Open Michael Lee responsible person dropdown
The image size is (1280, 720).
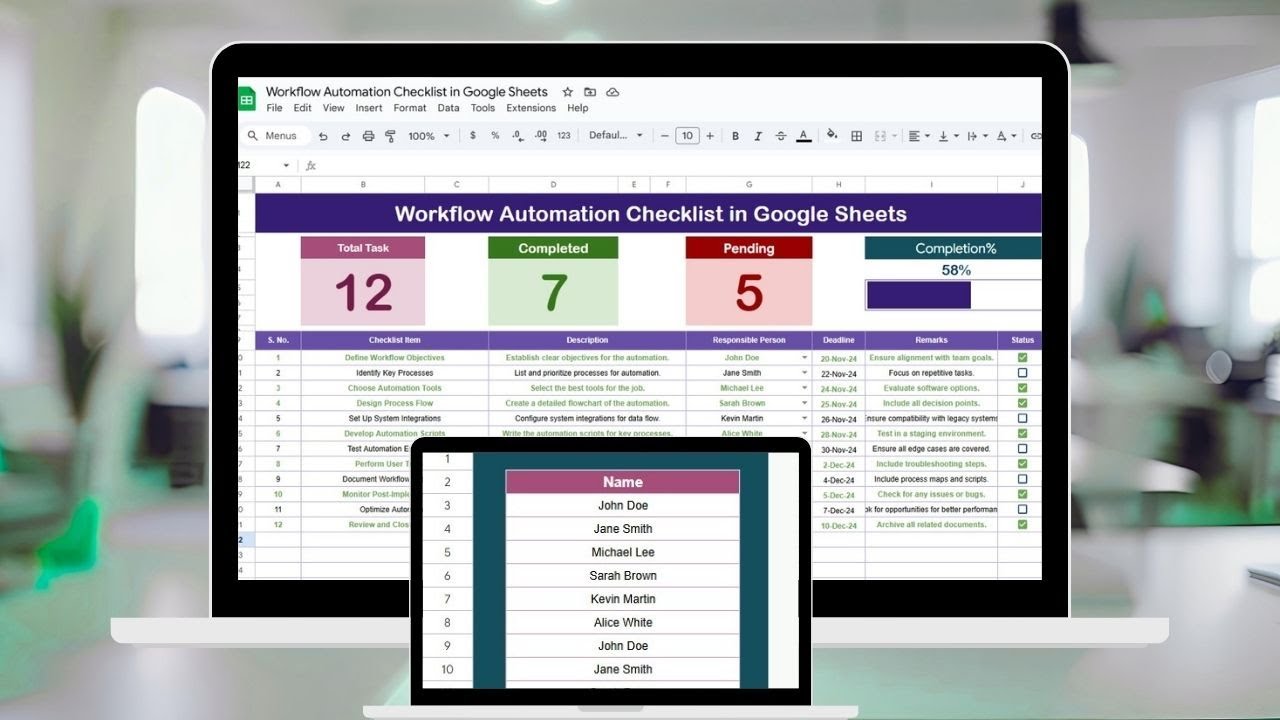(x=804, y=388)
